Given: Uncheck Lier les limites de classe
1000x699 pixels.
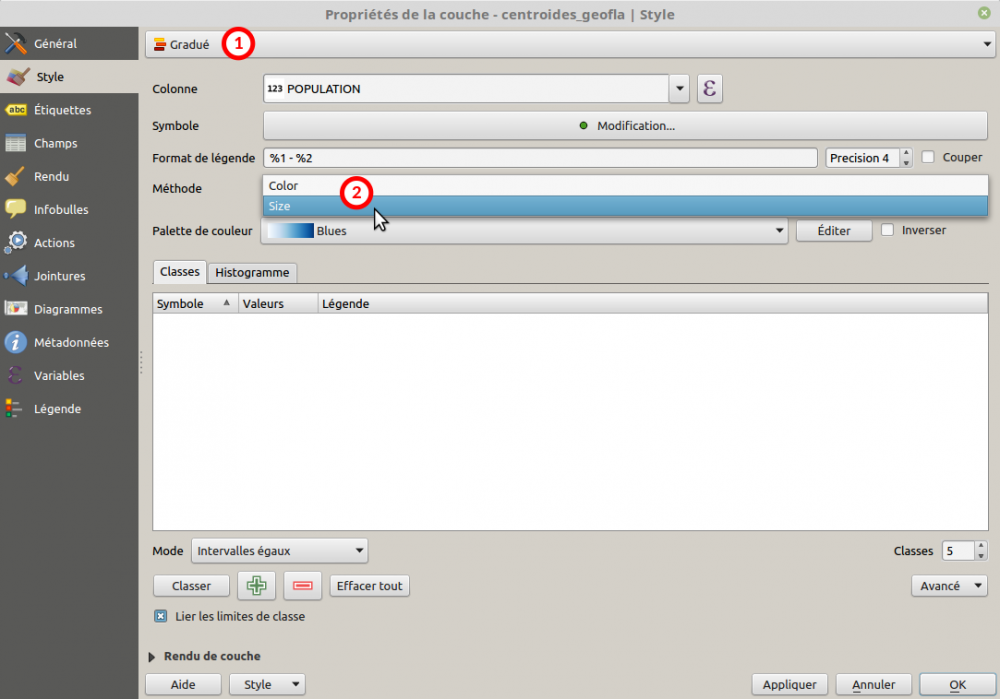Looking at the screenshot, I should [x=160, y=616].
